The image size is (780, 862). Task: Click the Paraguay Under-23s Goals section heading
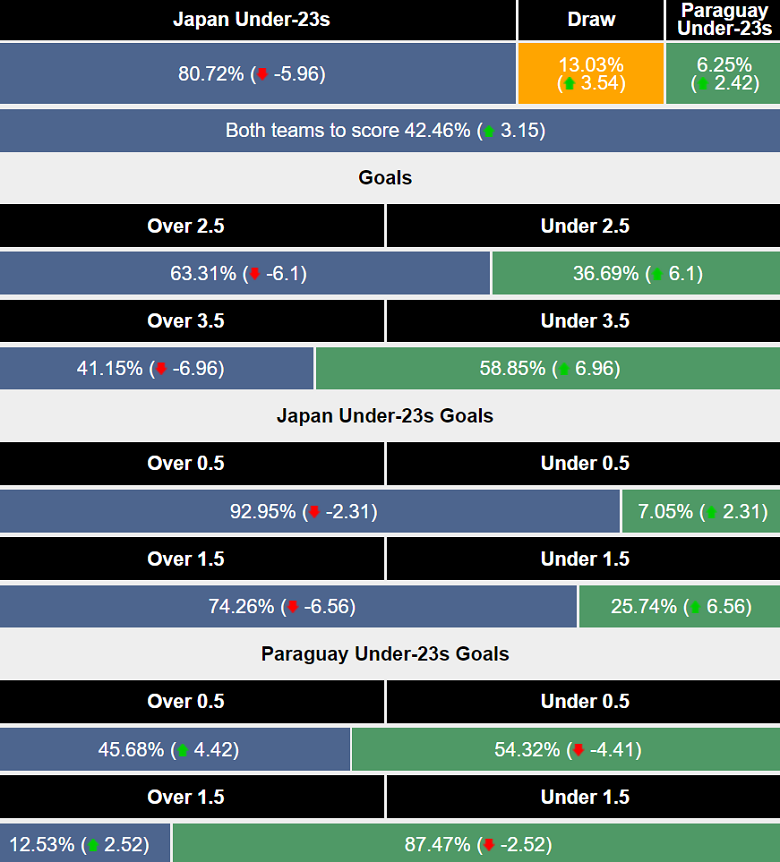pos(385,654)
